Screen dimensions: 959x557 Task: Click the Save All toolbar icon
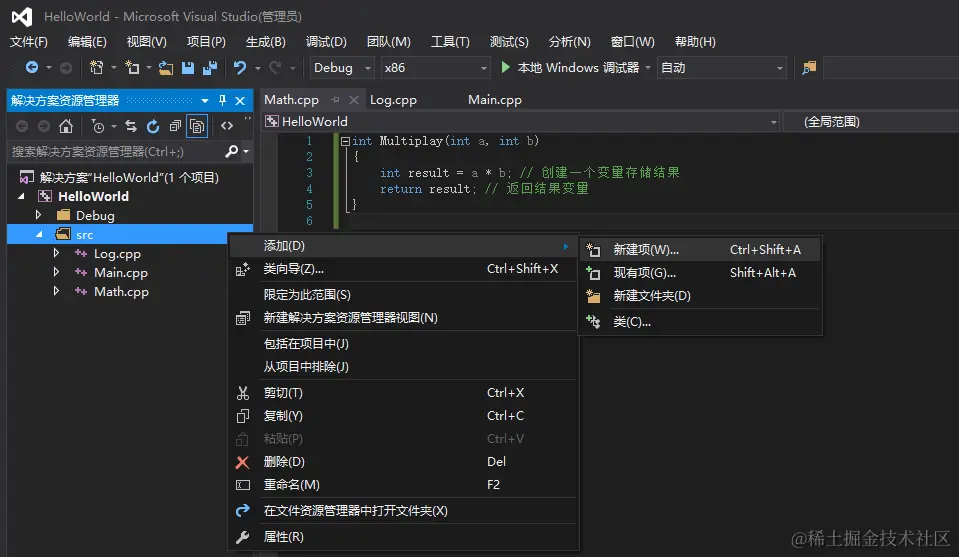click(210, 67)
